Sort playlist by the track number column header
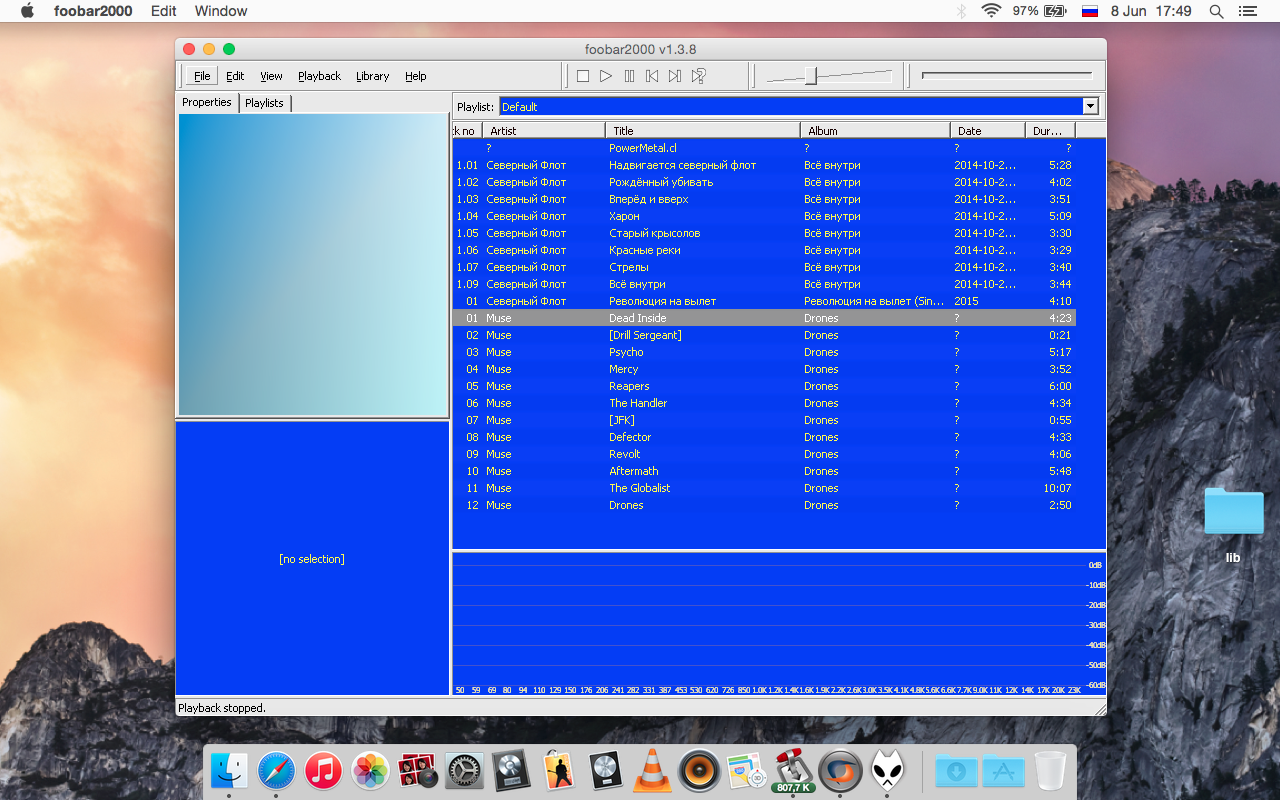This screenshot has width=1280, height=800. click(467, 130)
